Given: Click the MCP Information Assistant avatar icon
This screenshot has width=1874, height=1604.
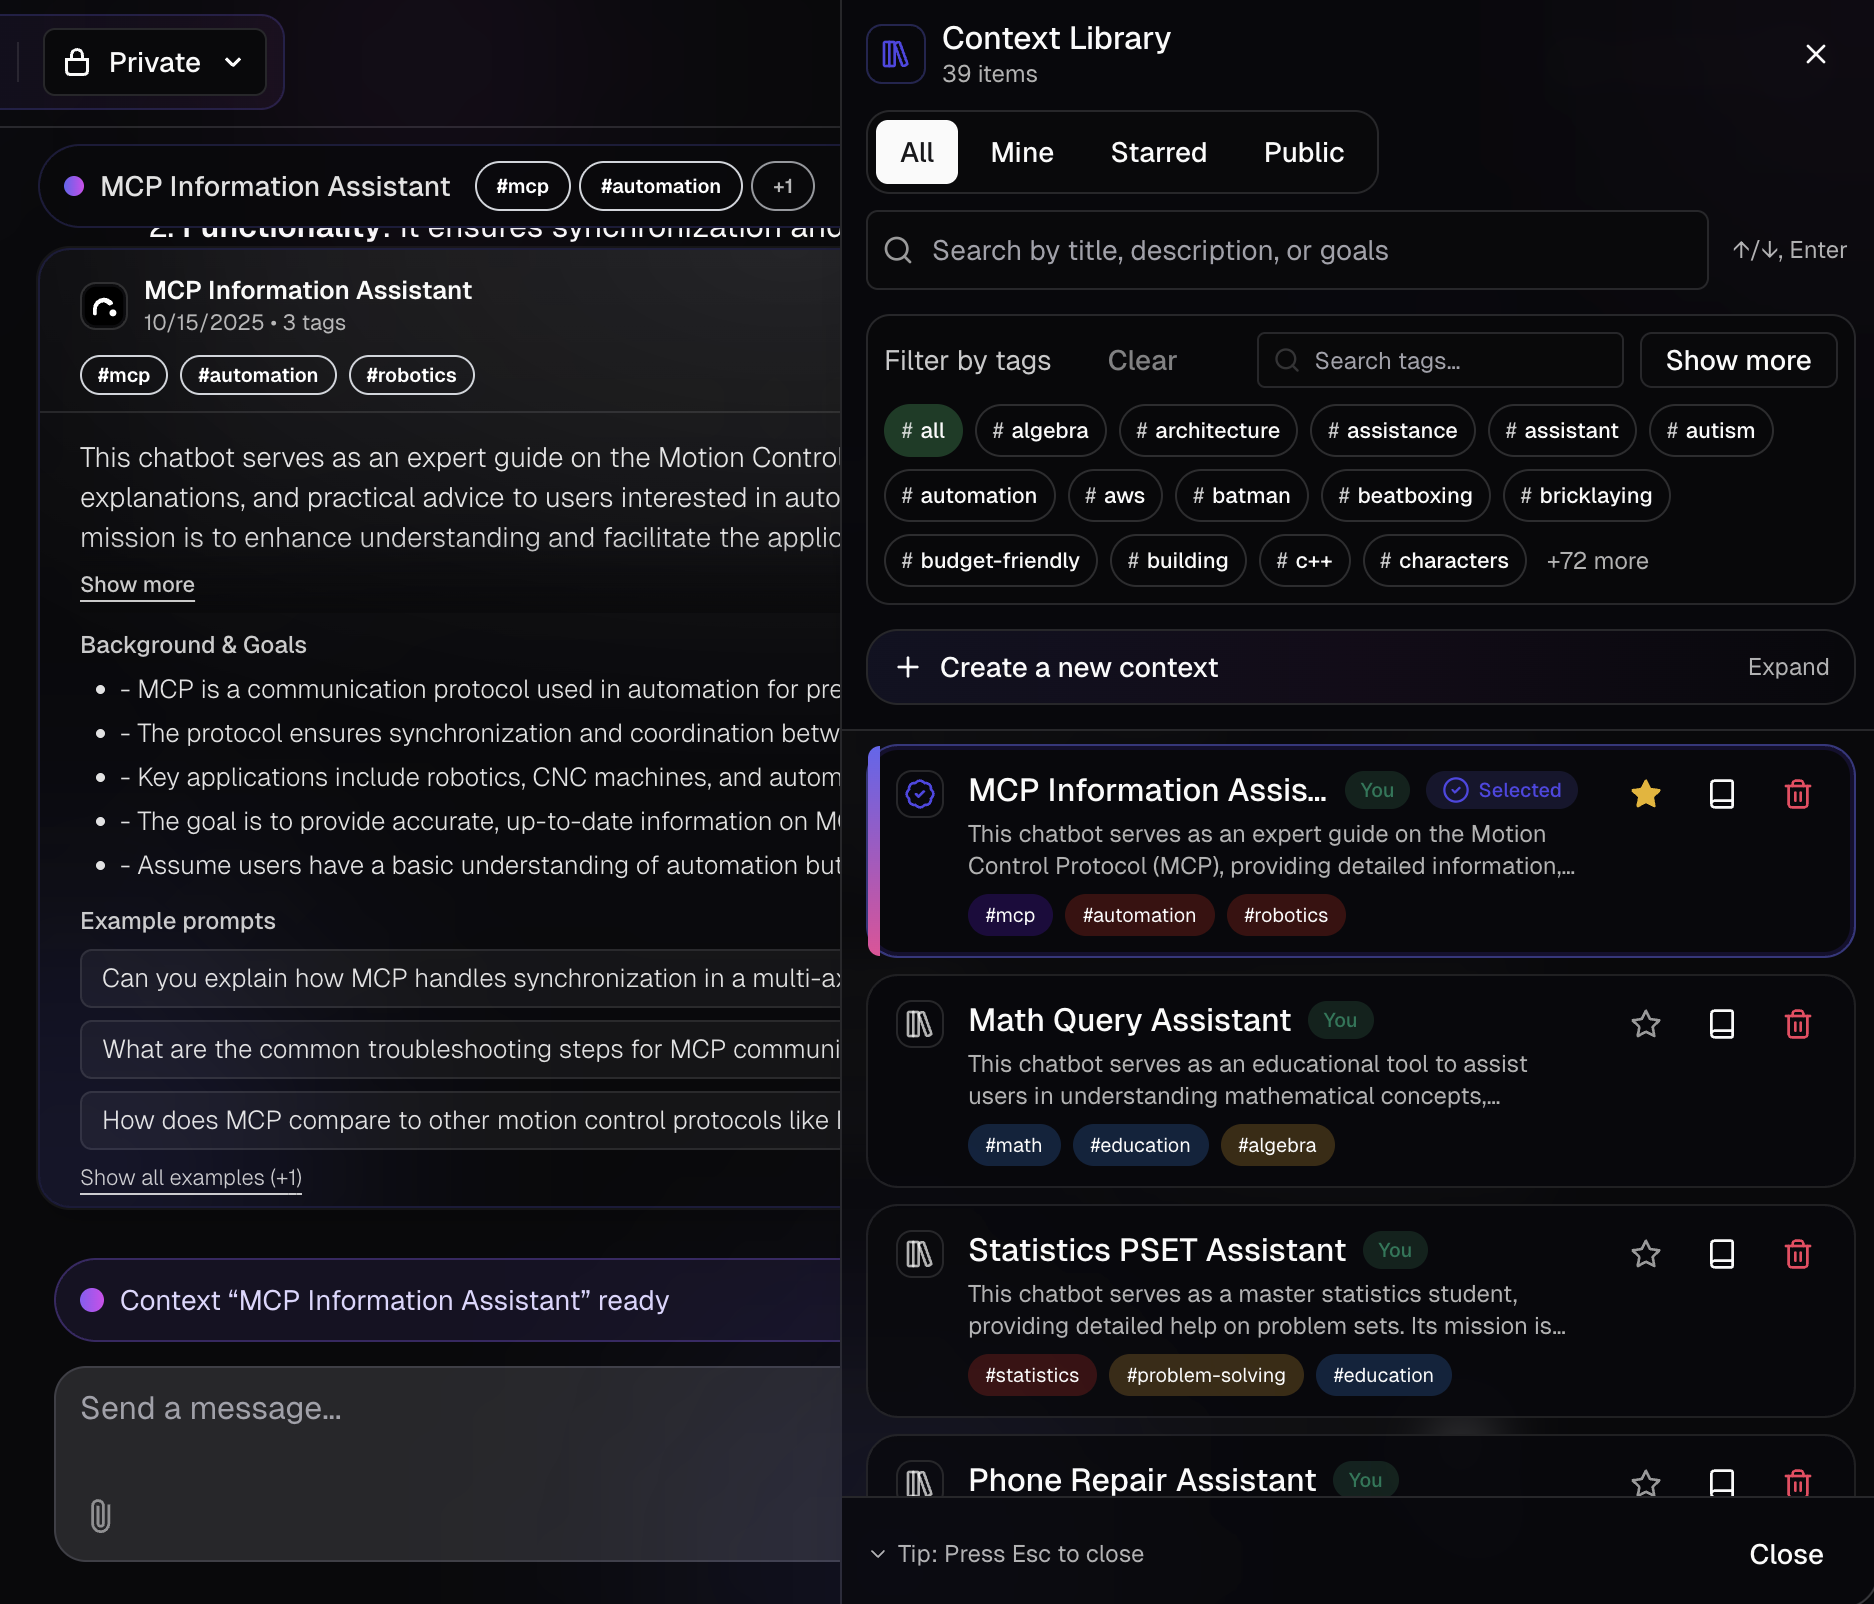Looking at the screenshot, I should (104, 306).
